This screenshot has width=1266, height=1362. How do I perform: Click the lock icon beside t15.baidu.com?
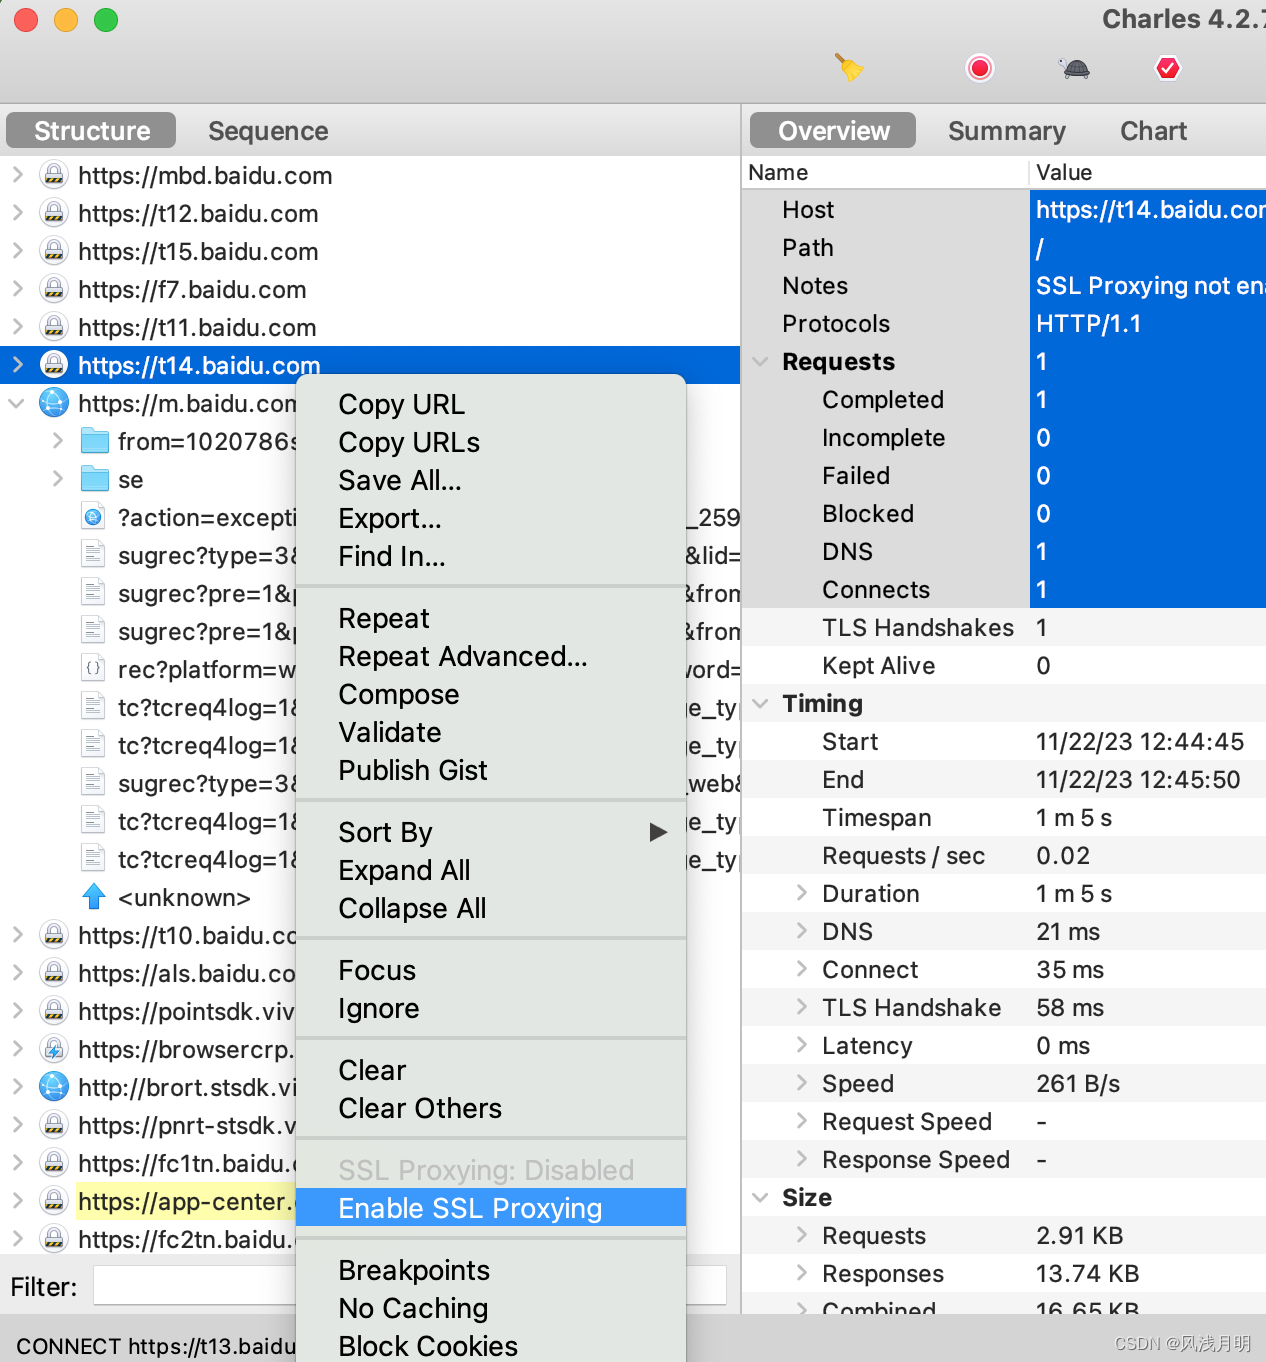(x=54, y=251)
